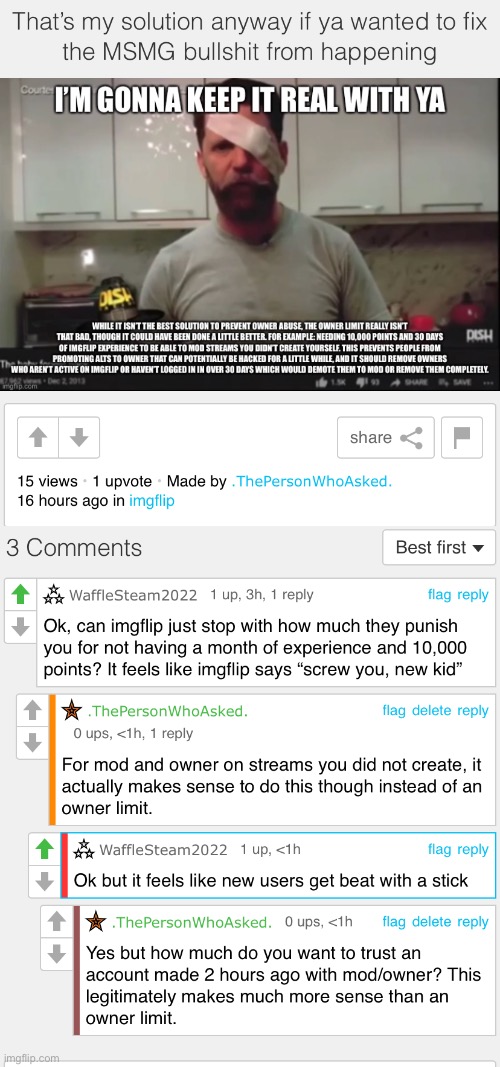Open the 'Best first' sort dropdown

pyautogui.click(x=439, y=547)
